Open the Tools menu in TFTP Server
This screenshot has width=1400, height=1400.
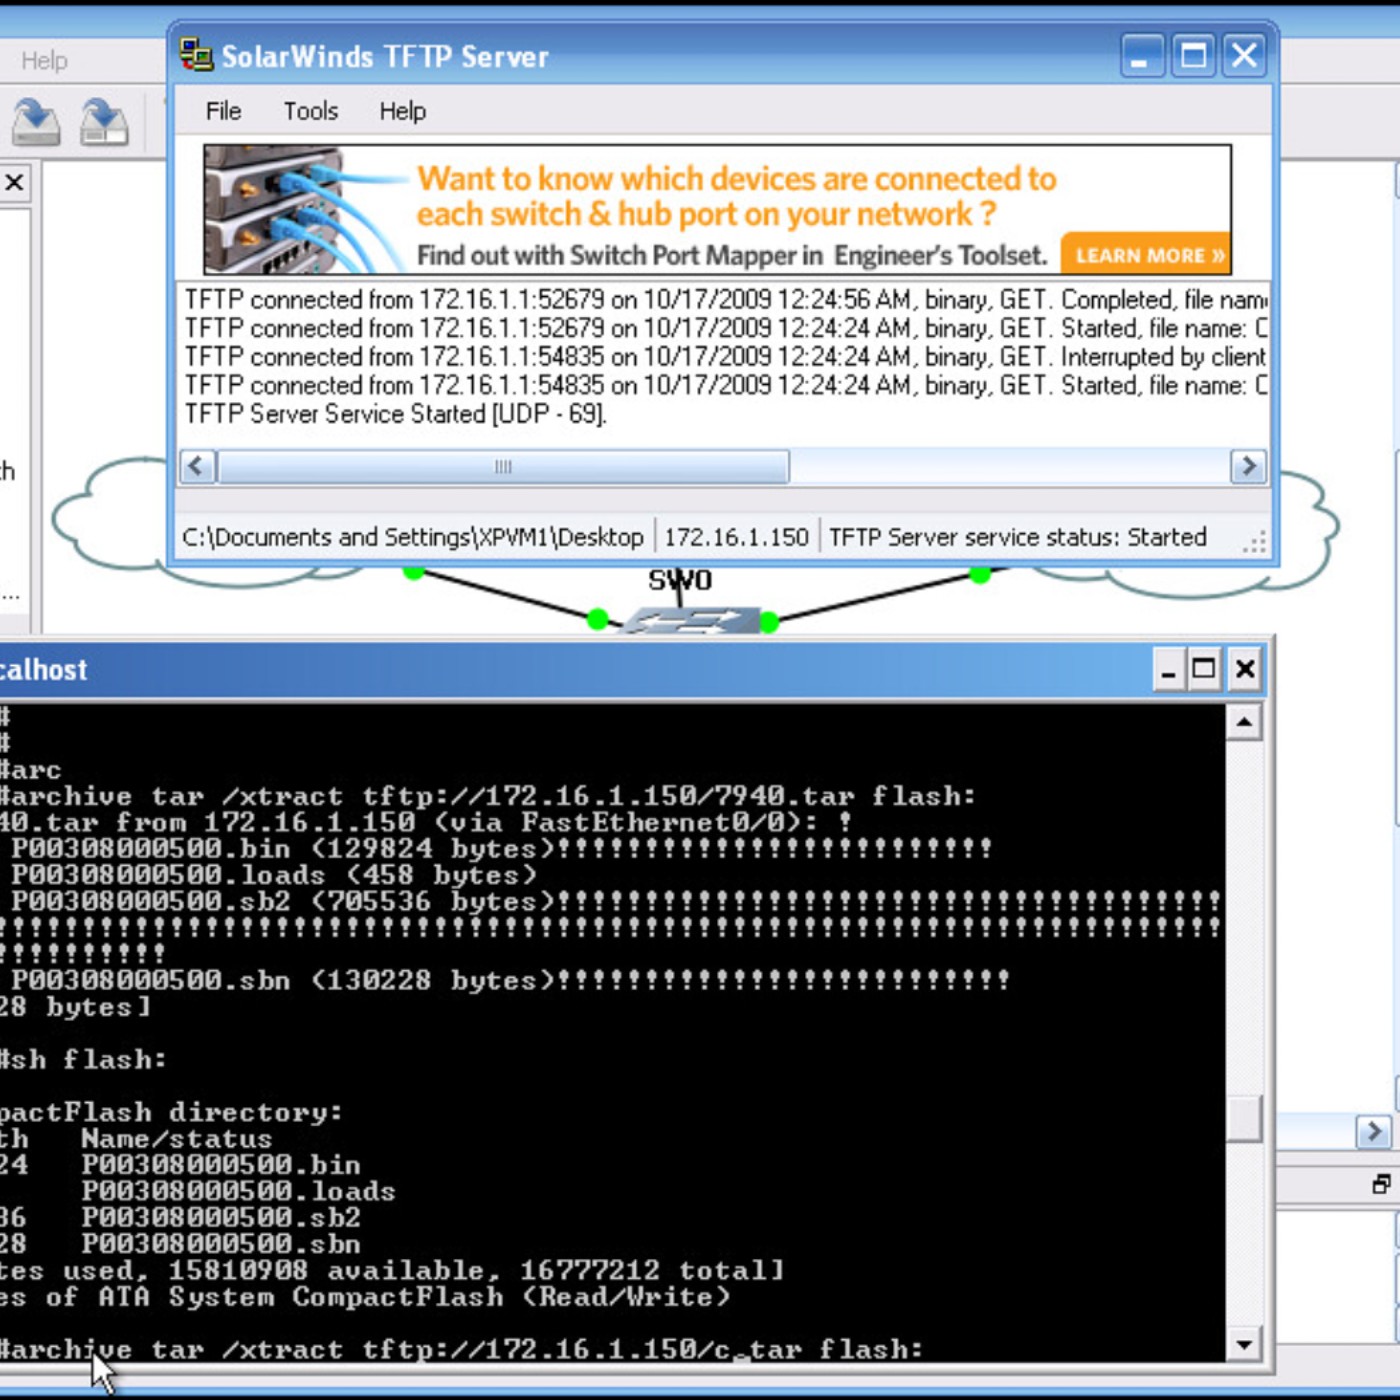pyautogui.click(x=310, y=111)
